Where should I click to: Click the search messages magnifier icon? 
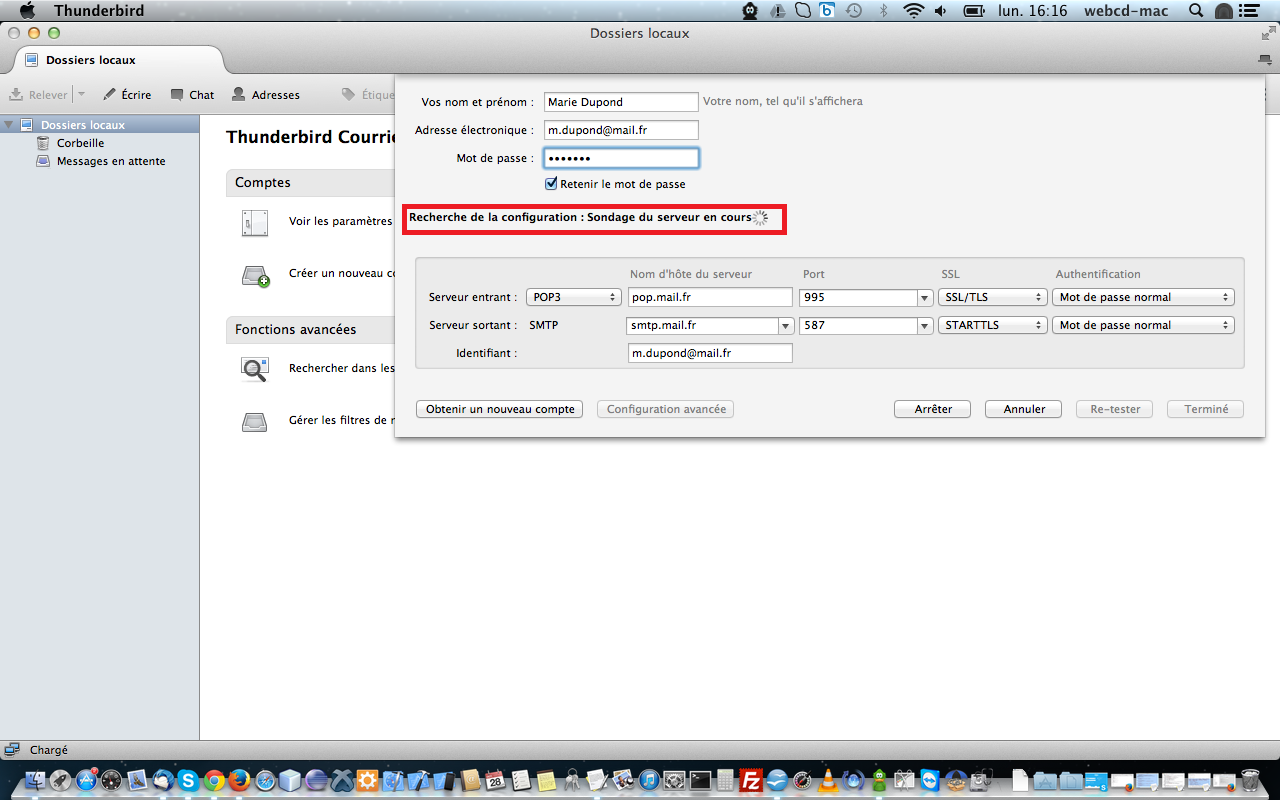click(x=255, y=369)
